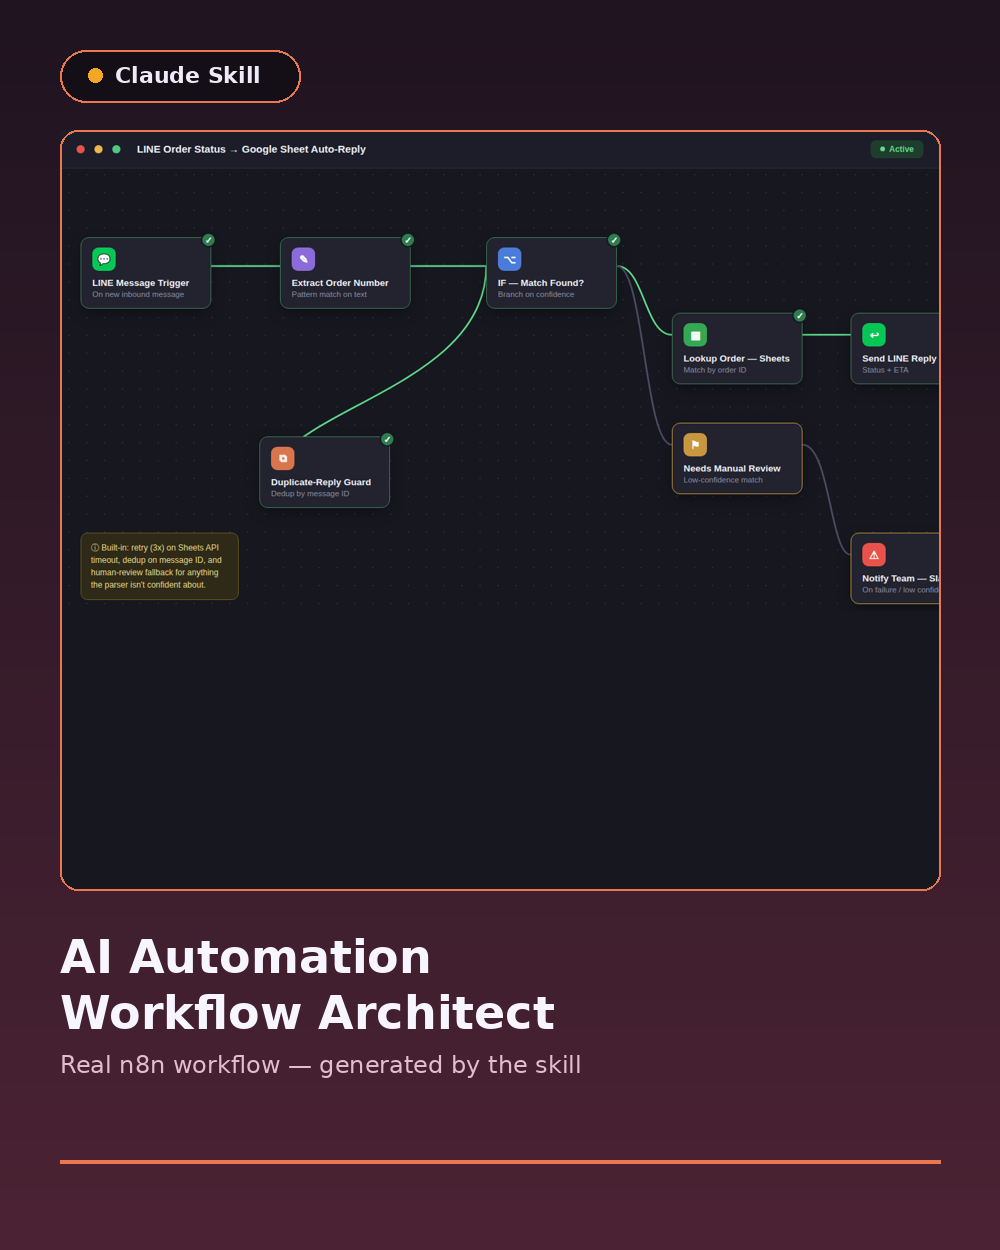Click the check badge on LINE Message Trigger

click(209, 240)
